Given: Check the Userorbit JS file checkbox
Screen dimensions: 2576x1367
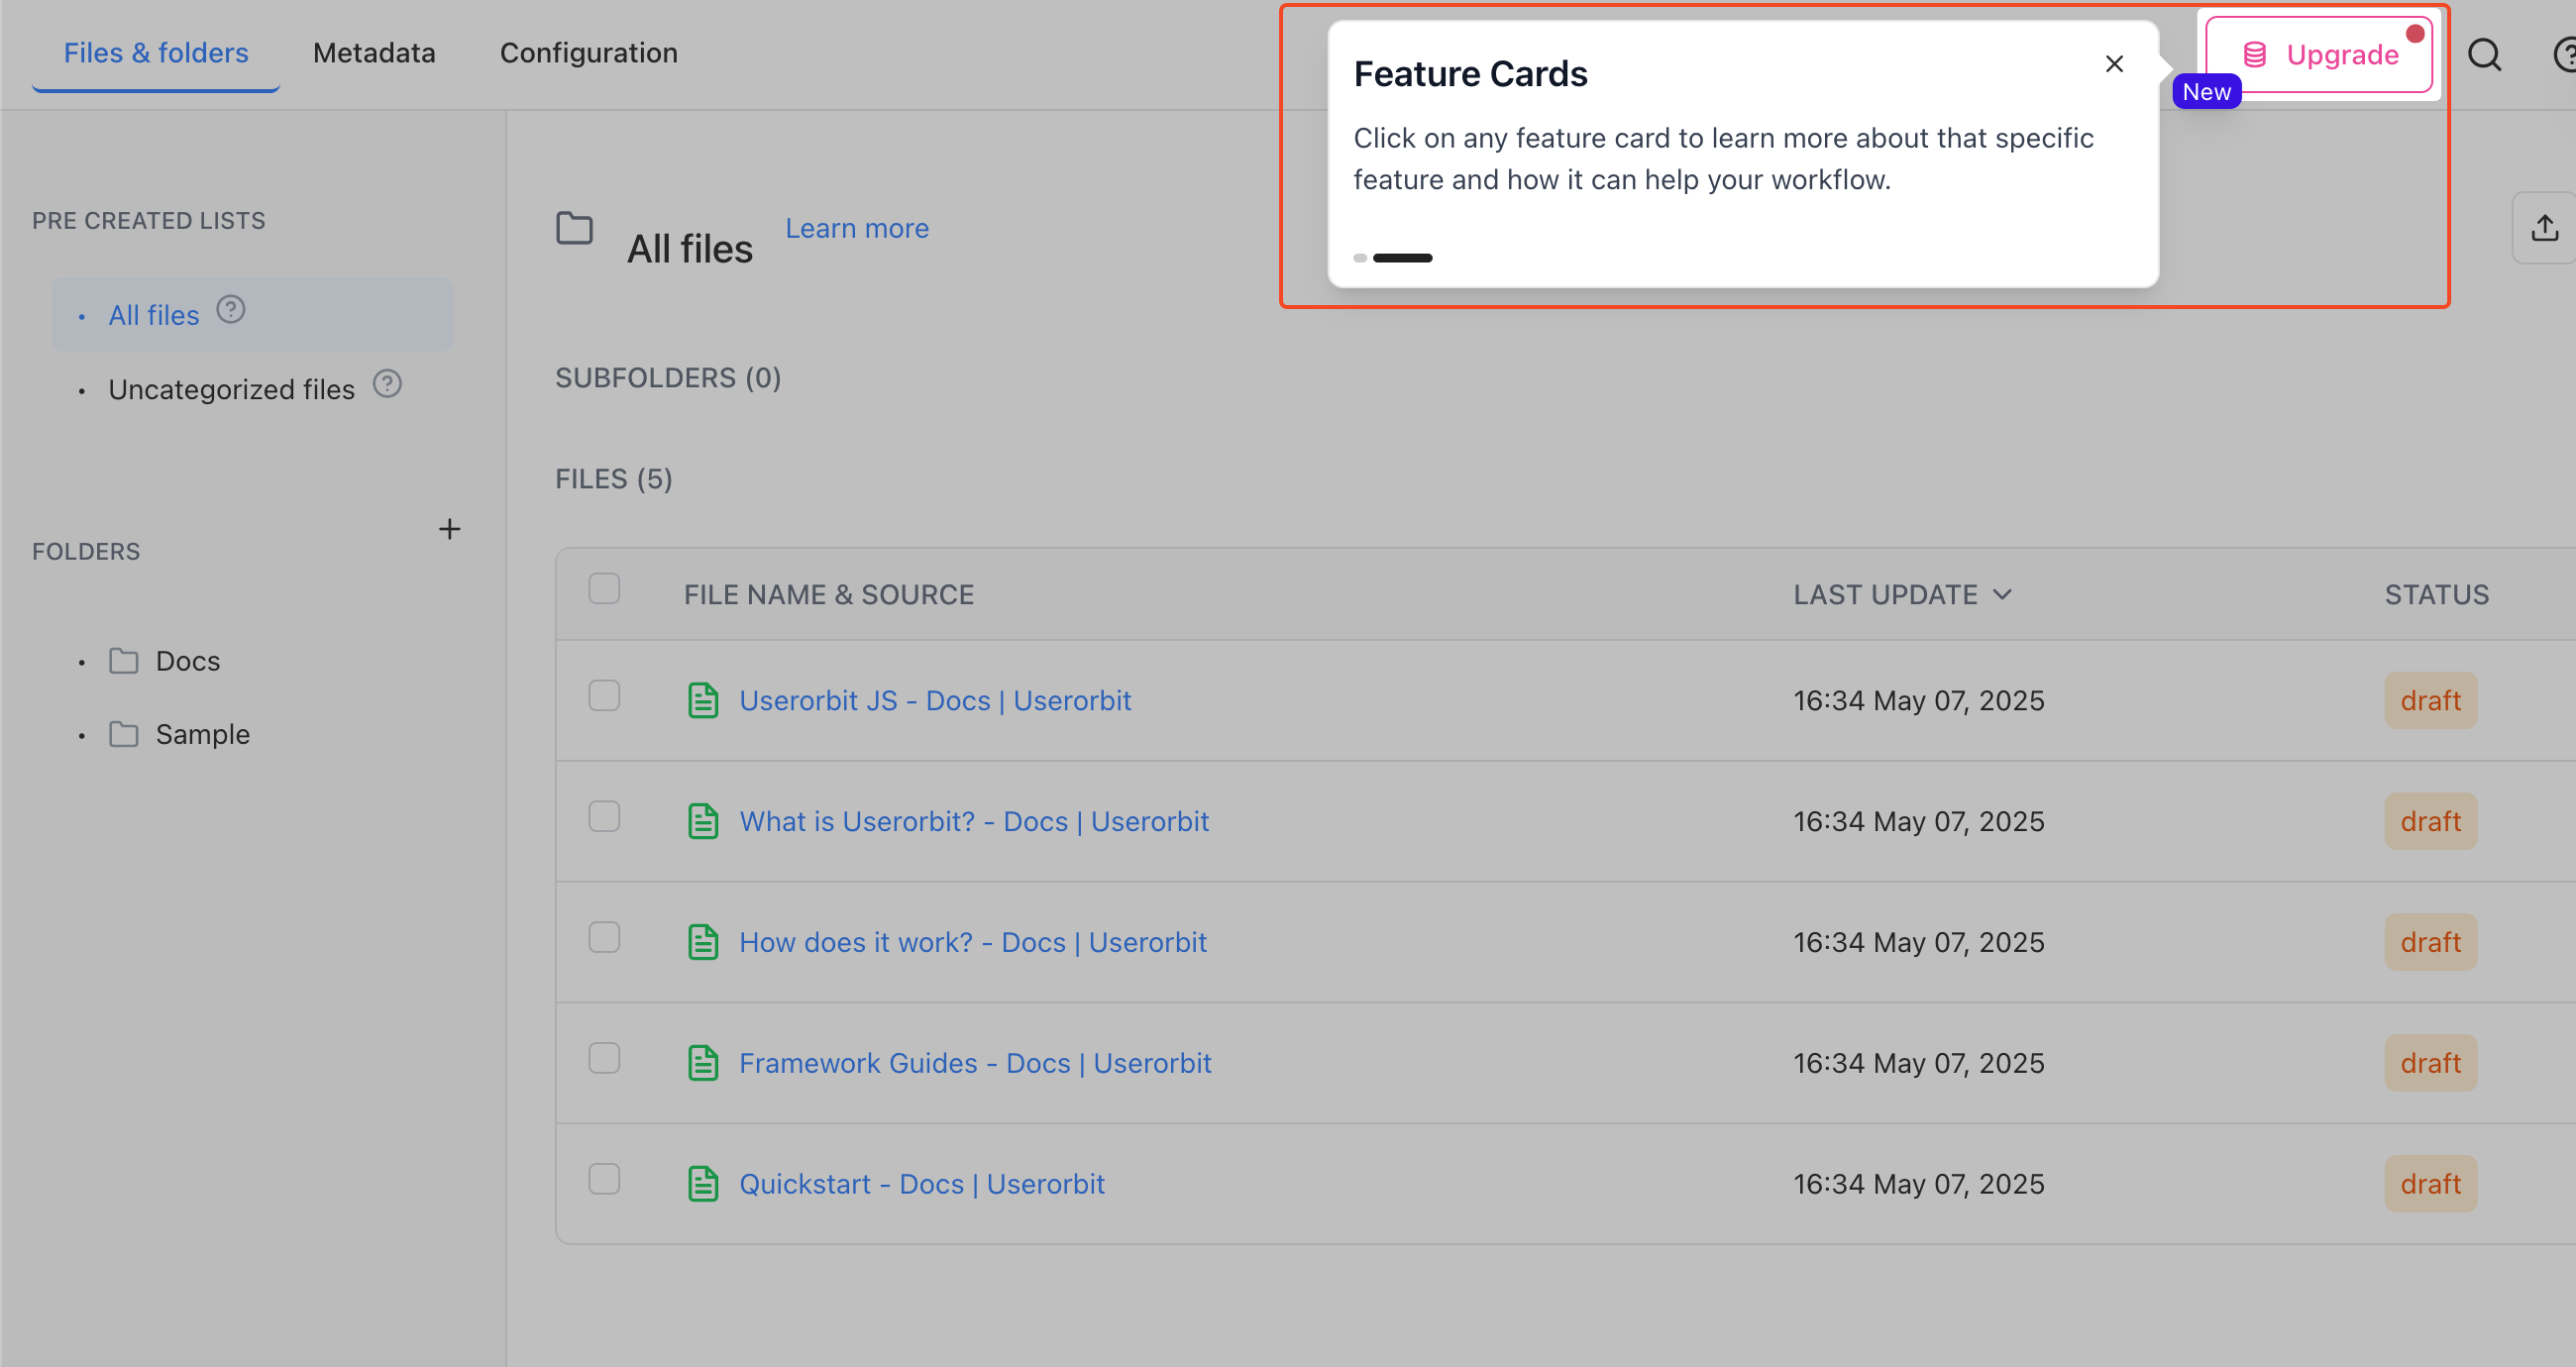Looking at the screenshot, I should tap(604, 696).
